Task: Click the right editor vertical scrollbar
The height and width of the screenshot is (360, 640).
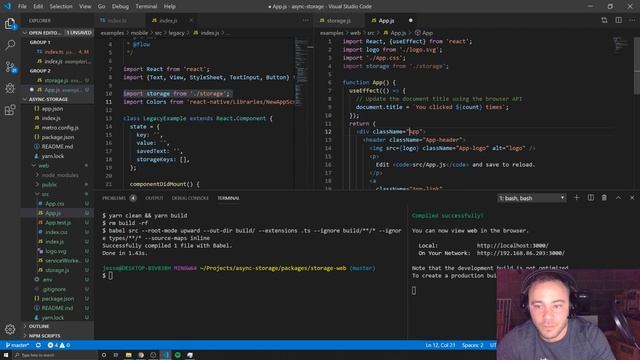Action: (x=637, y=65)
